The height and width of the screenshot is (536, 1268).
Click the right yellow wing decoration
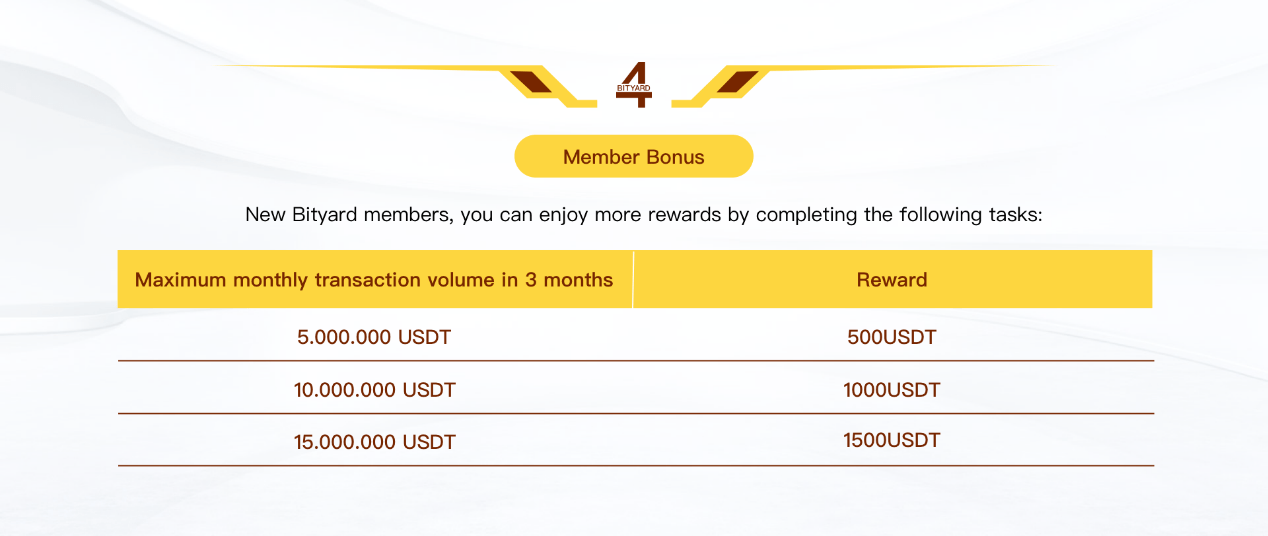pyautogui.click(x=862, y=85)
